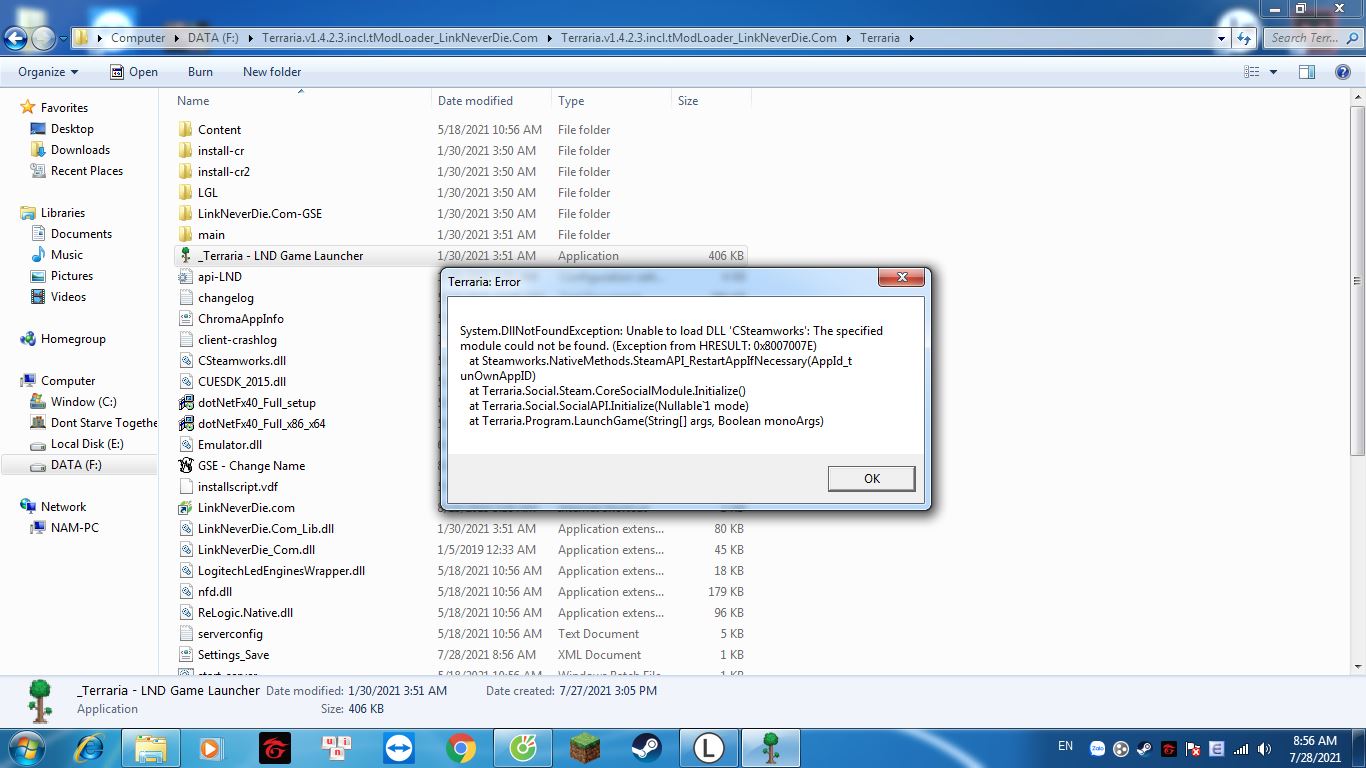The image size is (1366, 768).
Task: Click Garena icon in taskbar
Action: 275,747
